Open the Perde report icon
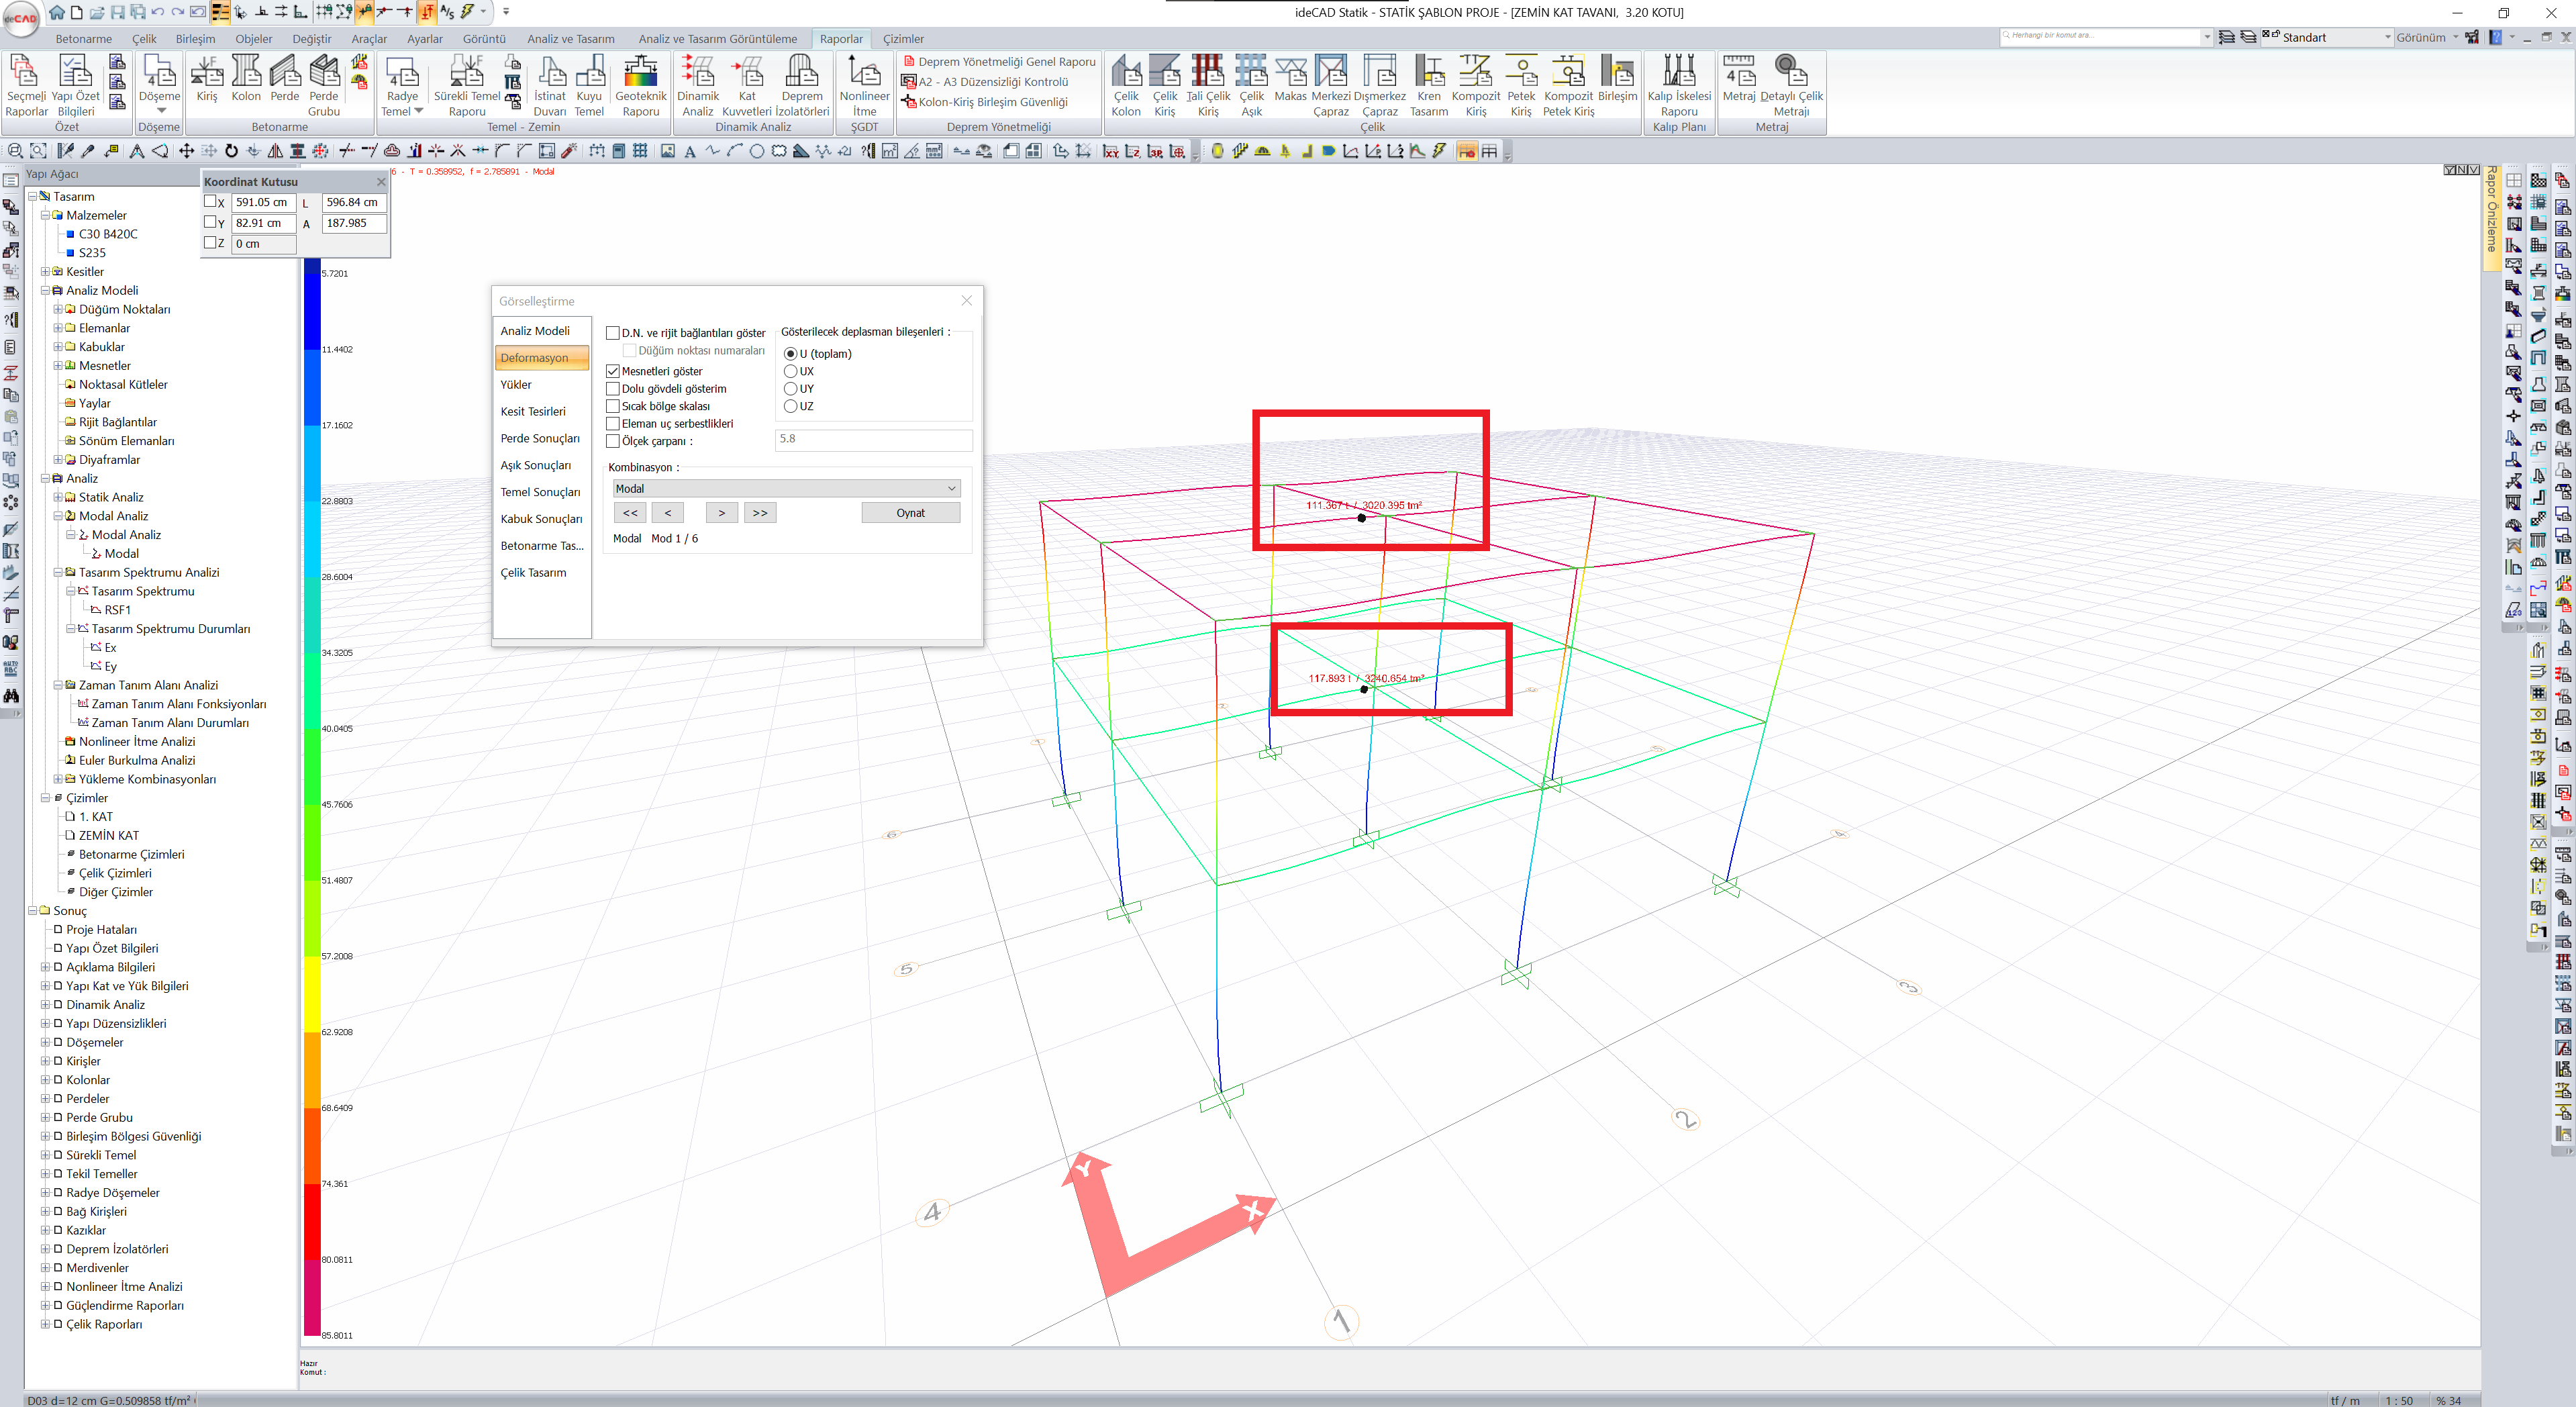 285,79
